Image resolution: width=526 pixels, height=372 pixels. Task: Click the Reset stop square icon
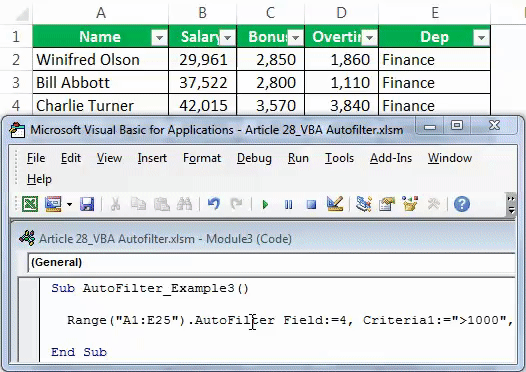(x=311, y=204)
